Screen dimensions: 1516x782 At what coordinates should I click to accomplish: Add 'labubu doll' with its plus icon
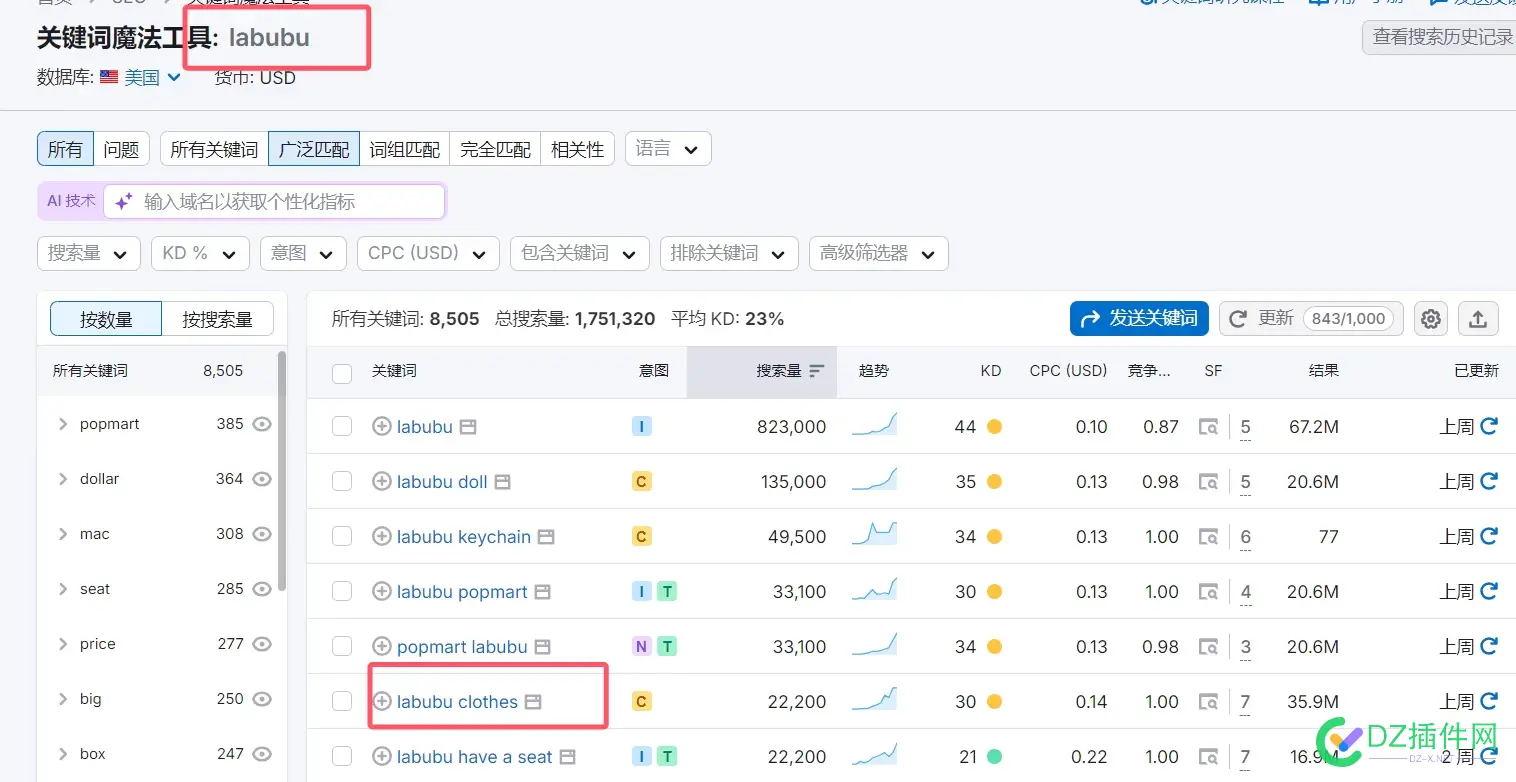click(381, 481)
